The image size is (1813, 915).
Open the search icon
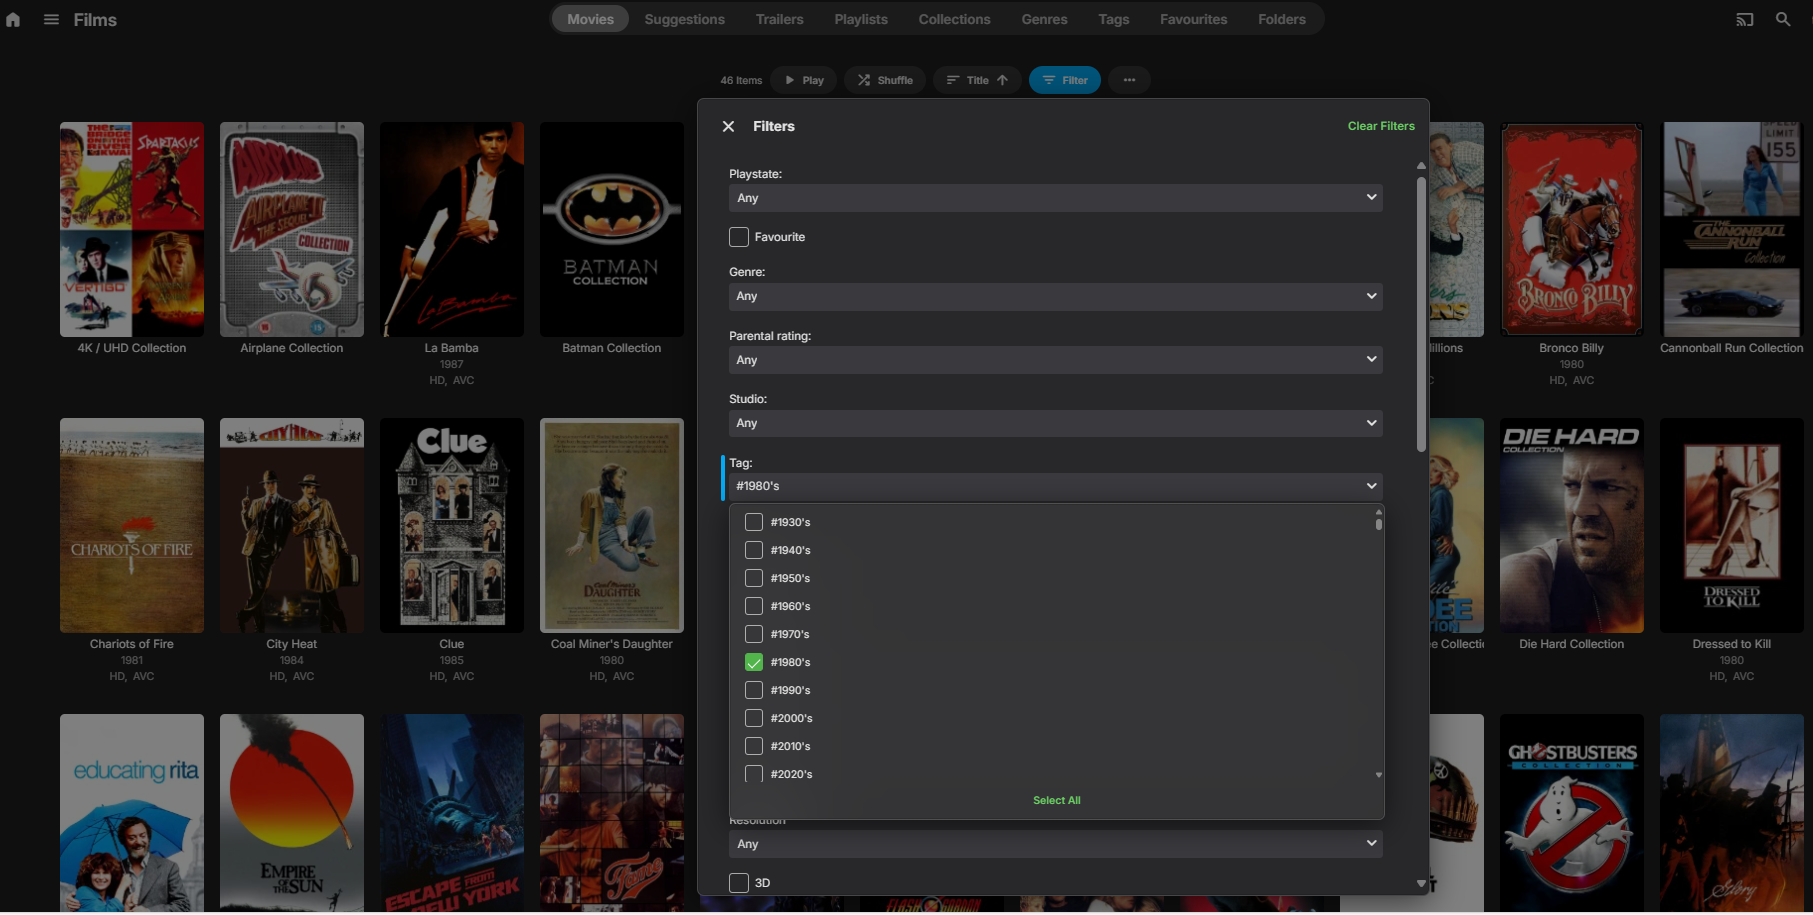(1783, 19)
